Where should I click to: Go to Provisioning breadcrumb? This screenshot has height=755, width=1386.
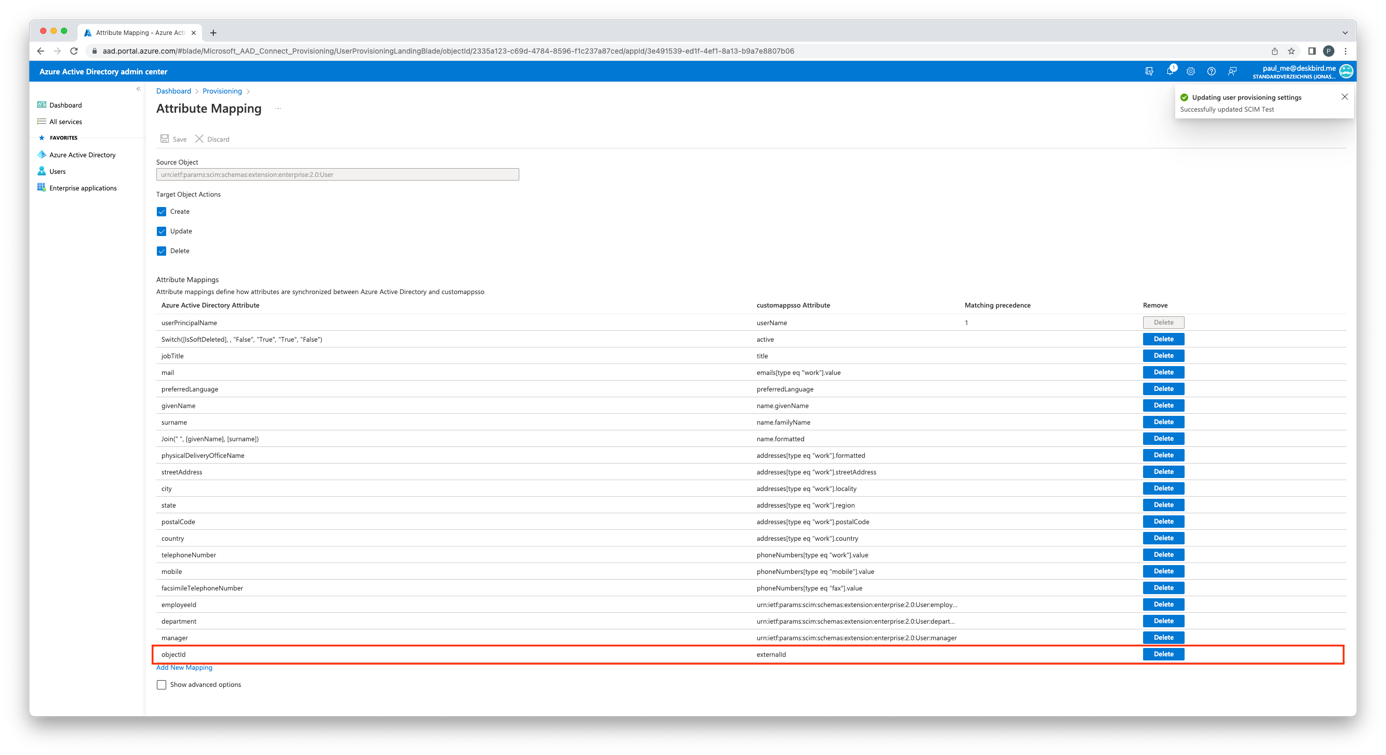pos(222,91)
